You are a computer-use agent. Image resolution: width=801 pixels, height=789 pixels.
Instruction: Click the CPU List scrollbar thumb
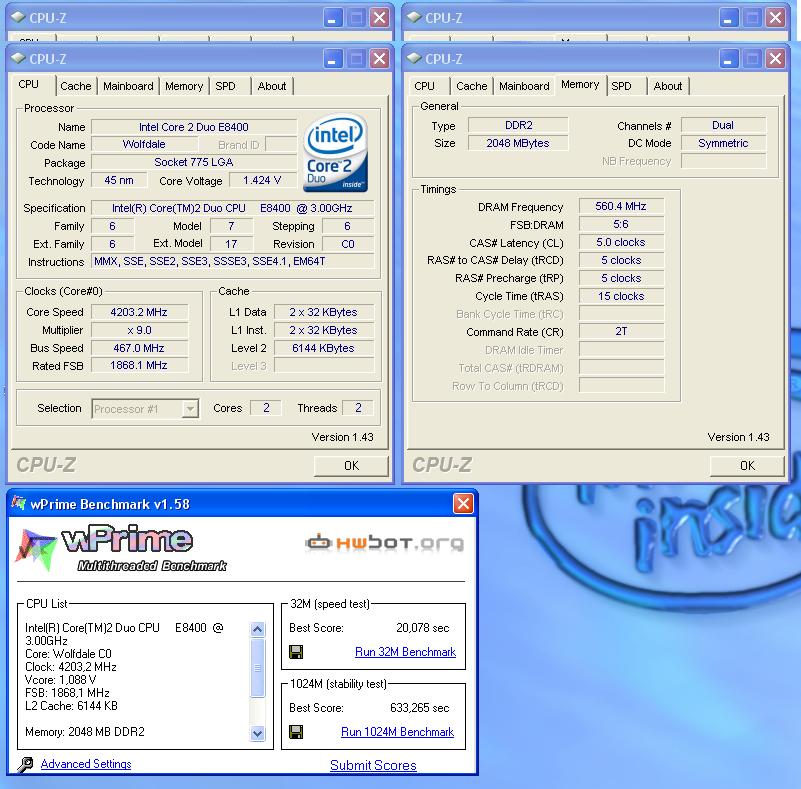coord(257,667)
